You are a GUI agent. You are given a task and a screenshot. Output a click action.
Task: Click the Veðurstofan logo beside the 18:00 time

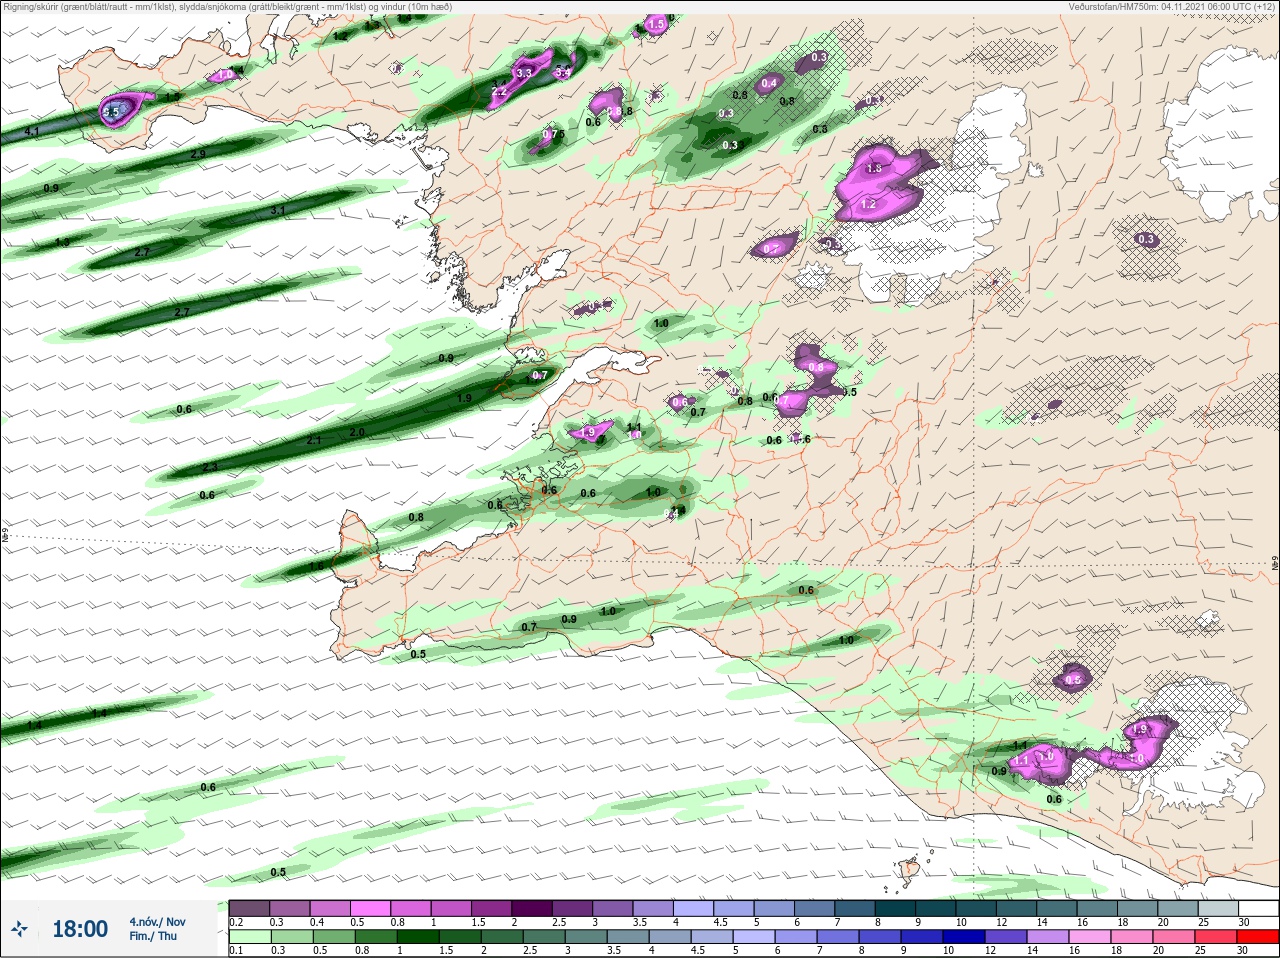point(19,929)
